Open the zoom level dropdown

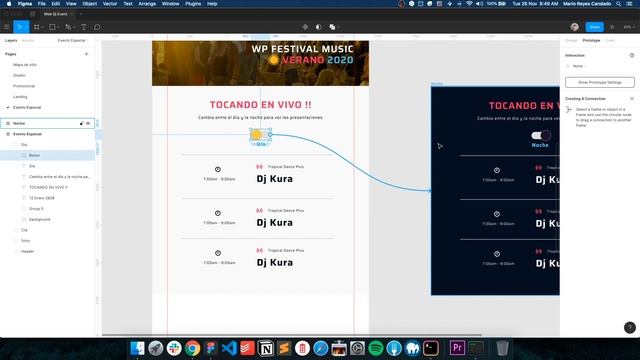coord(629,27)
